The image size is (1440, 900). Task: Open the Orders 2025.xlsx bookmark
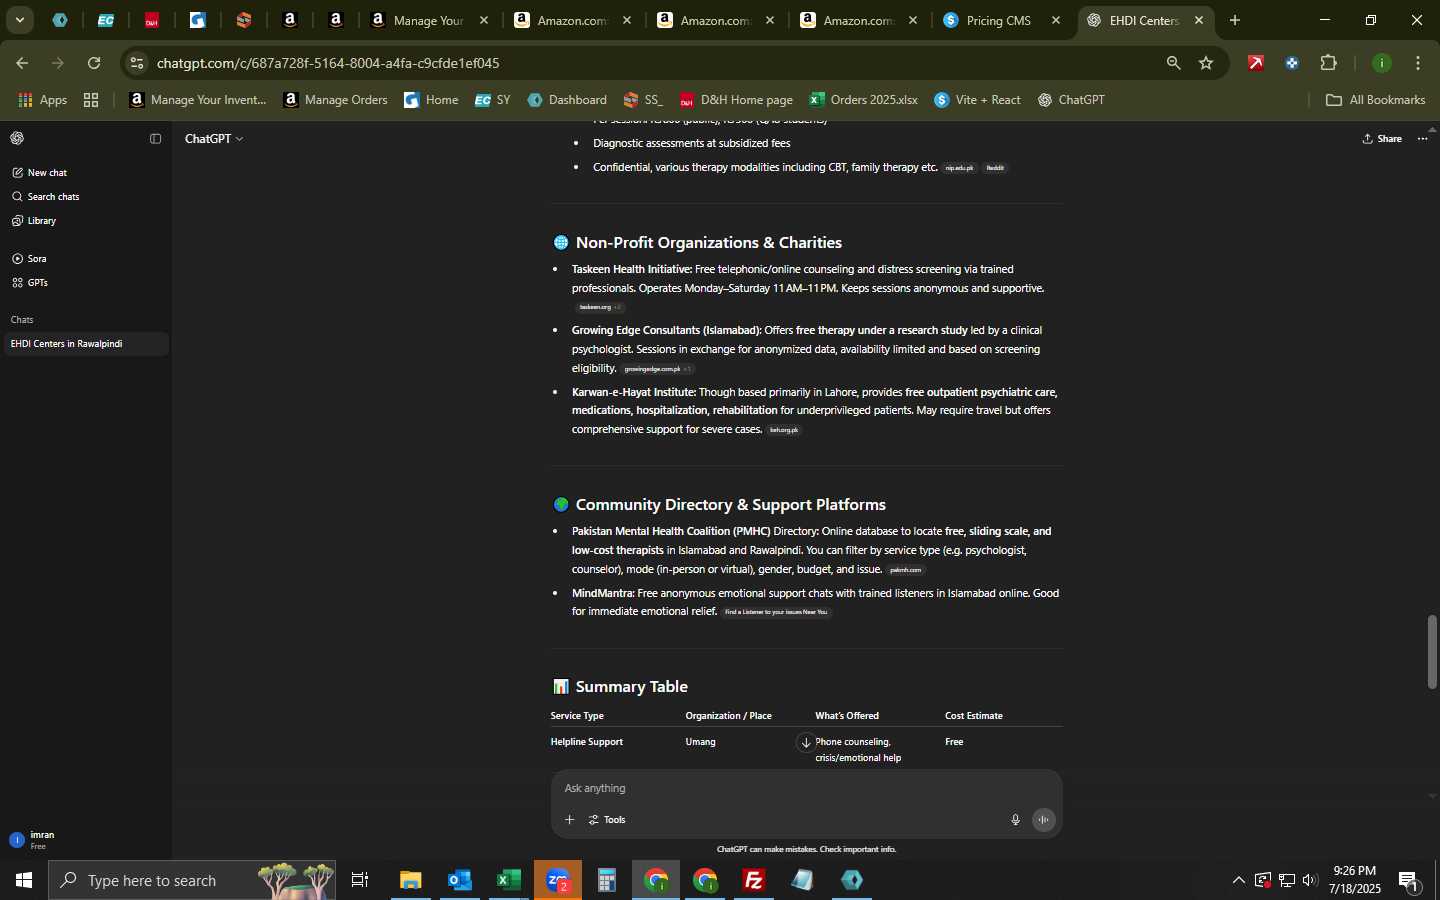(864, 100)
